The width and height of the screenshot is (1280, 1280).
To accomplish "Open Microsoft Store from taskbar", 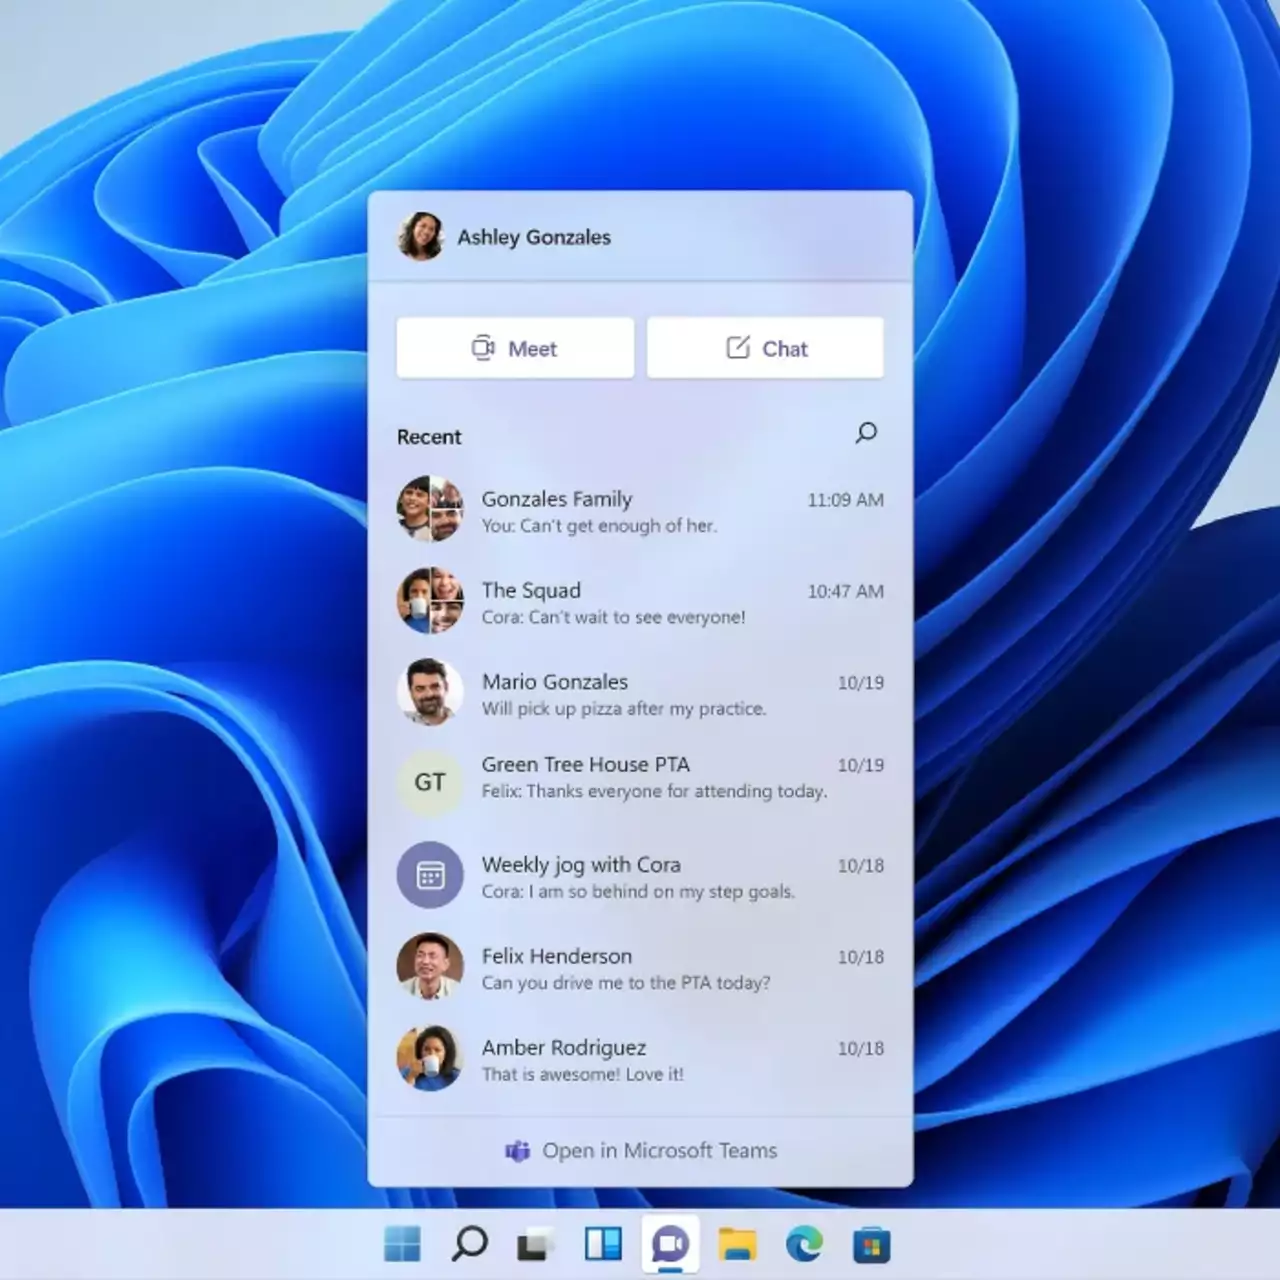I will 871,1244.
